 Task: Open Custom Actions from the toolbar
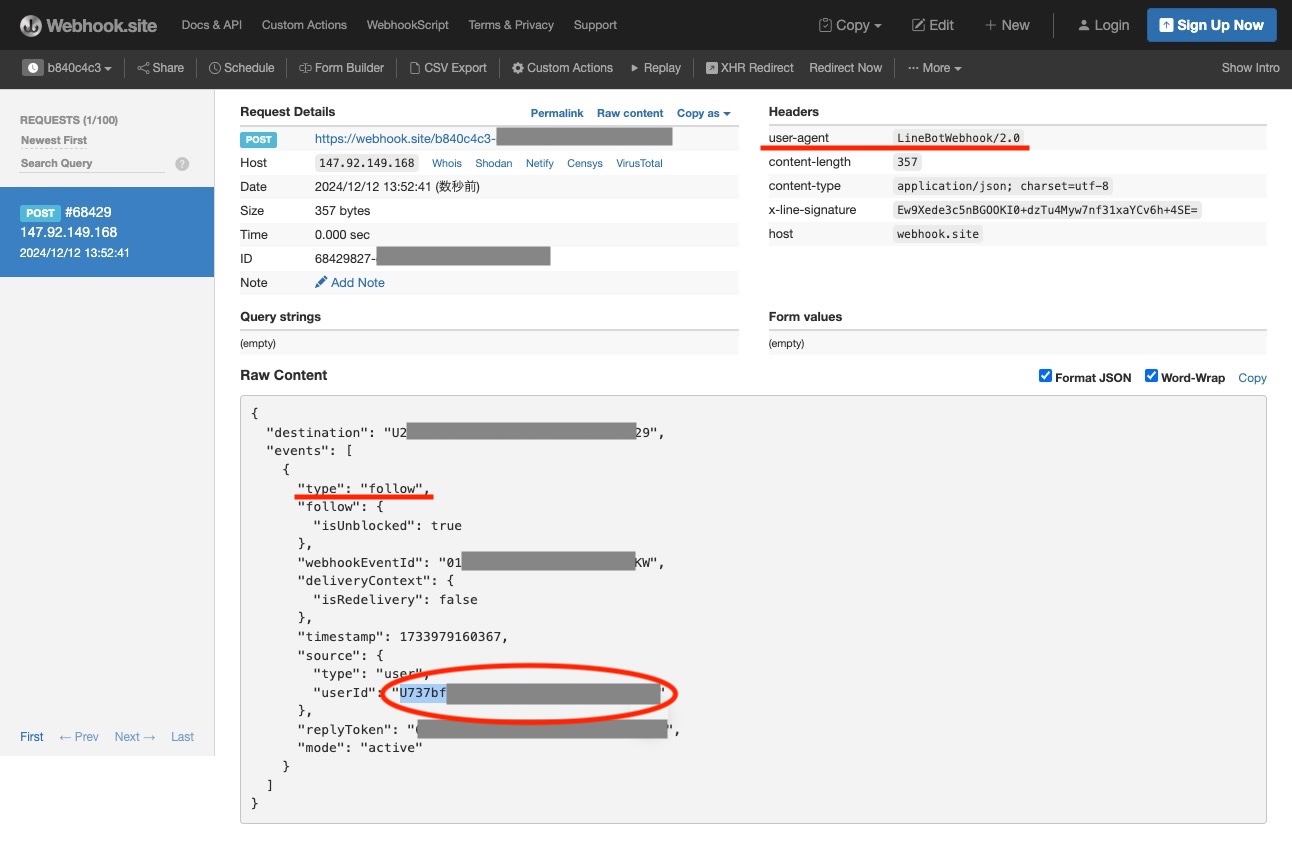562,67
